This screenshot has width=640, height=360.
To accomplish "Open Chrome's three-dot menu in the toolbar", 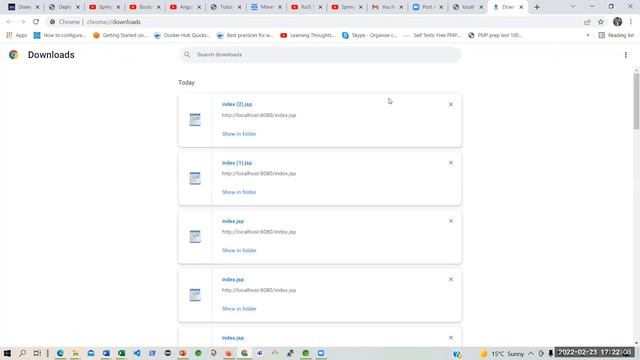I will click(631, 22).
